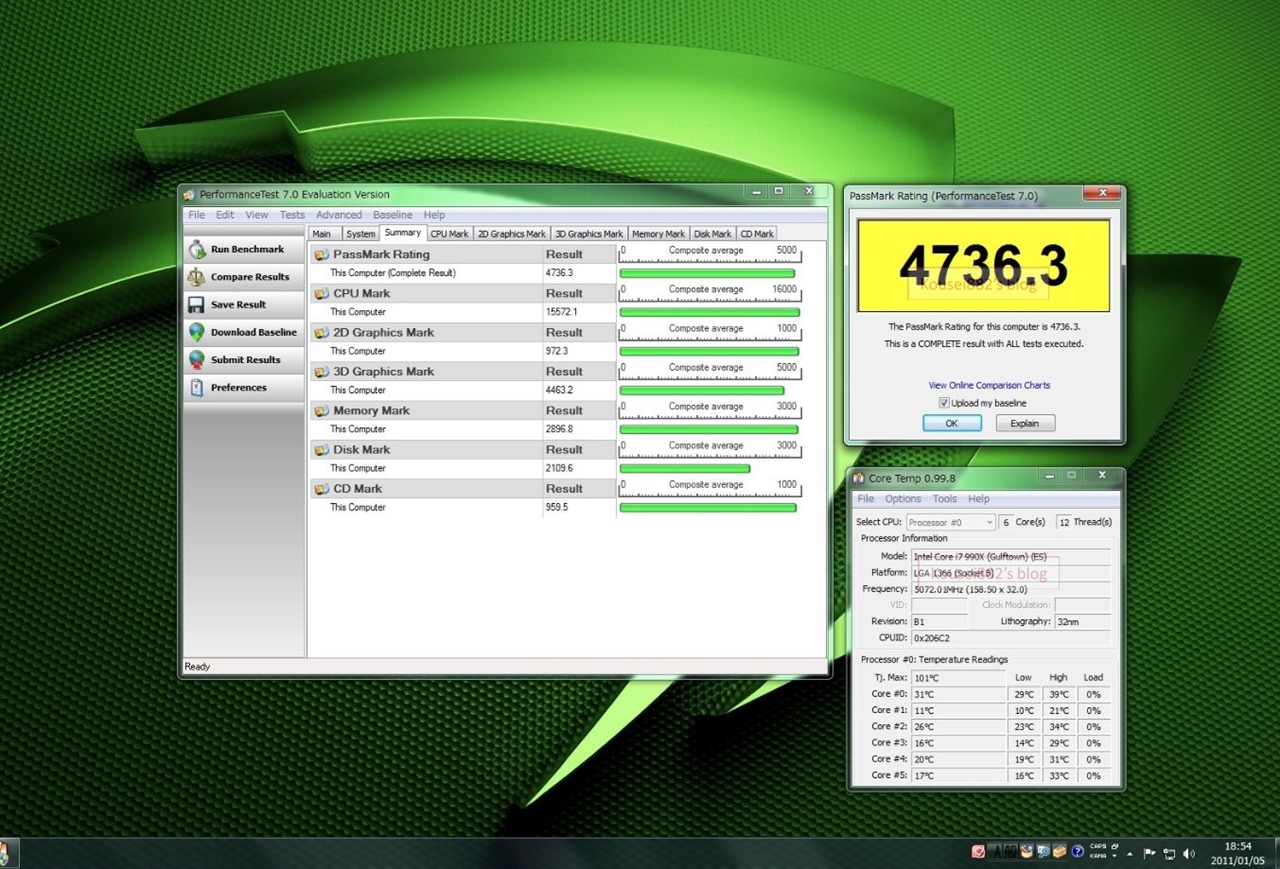
Task: Click the Disk Mark green result bar
Action: click(684, 468)
